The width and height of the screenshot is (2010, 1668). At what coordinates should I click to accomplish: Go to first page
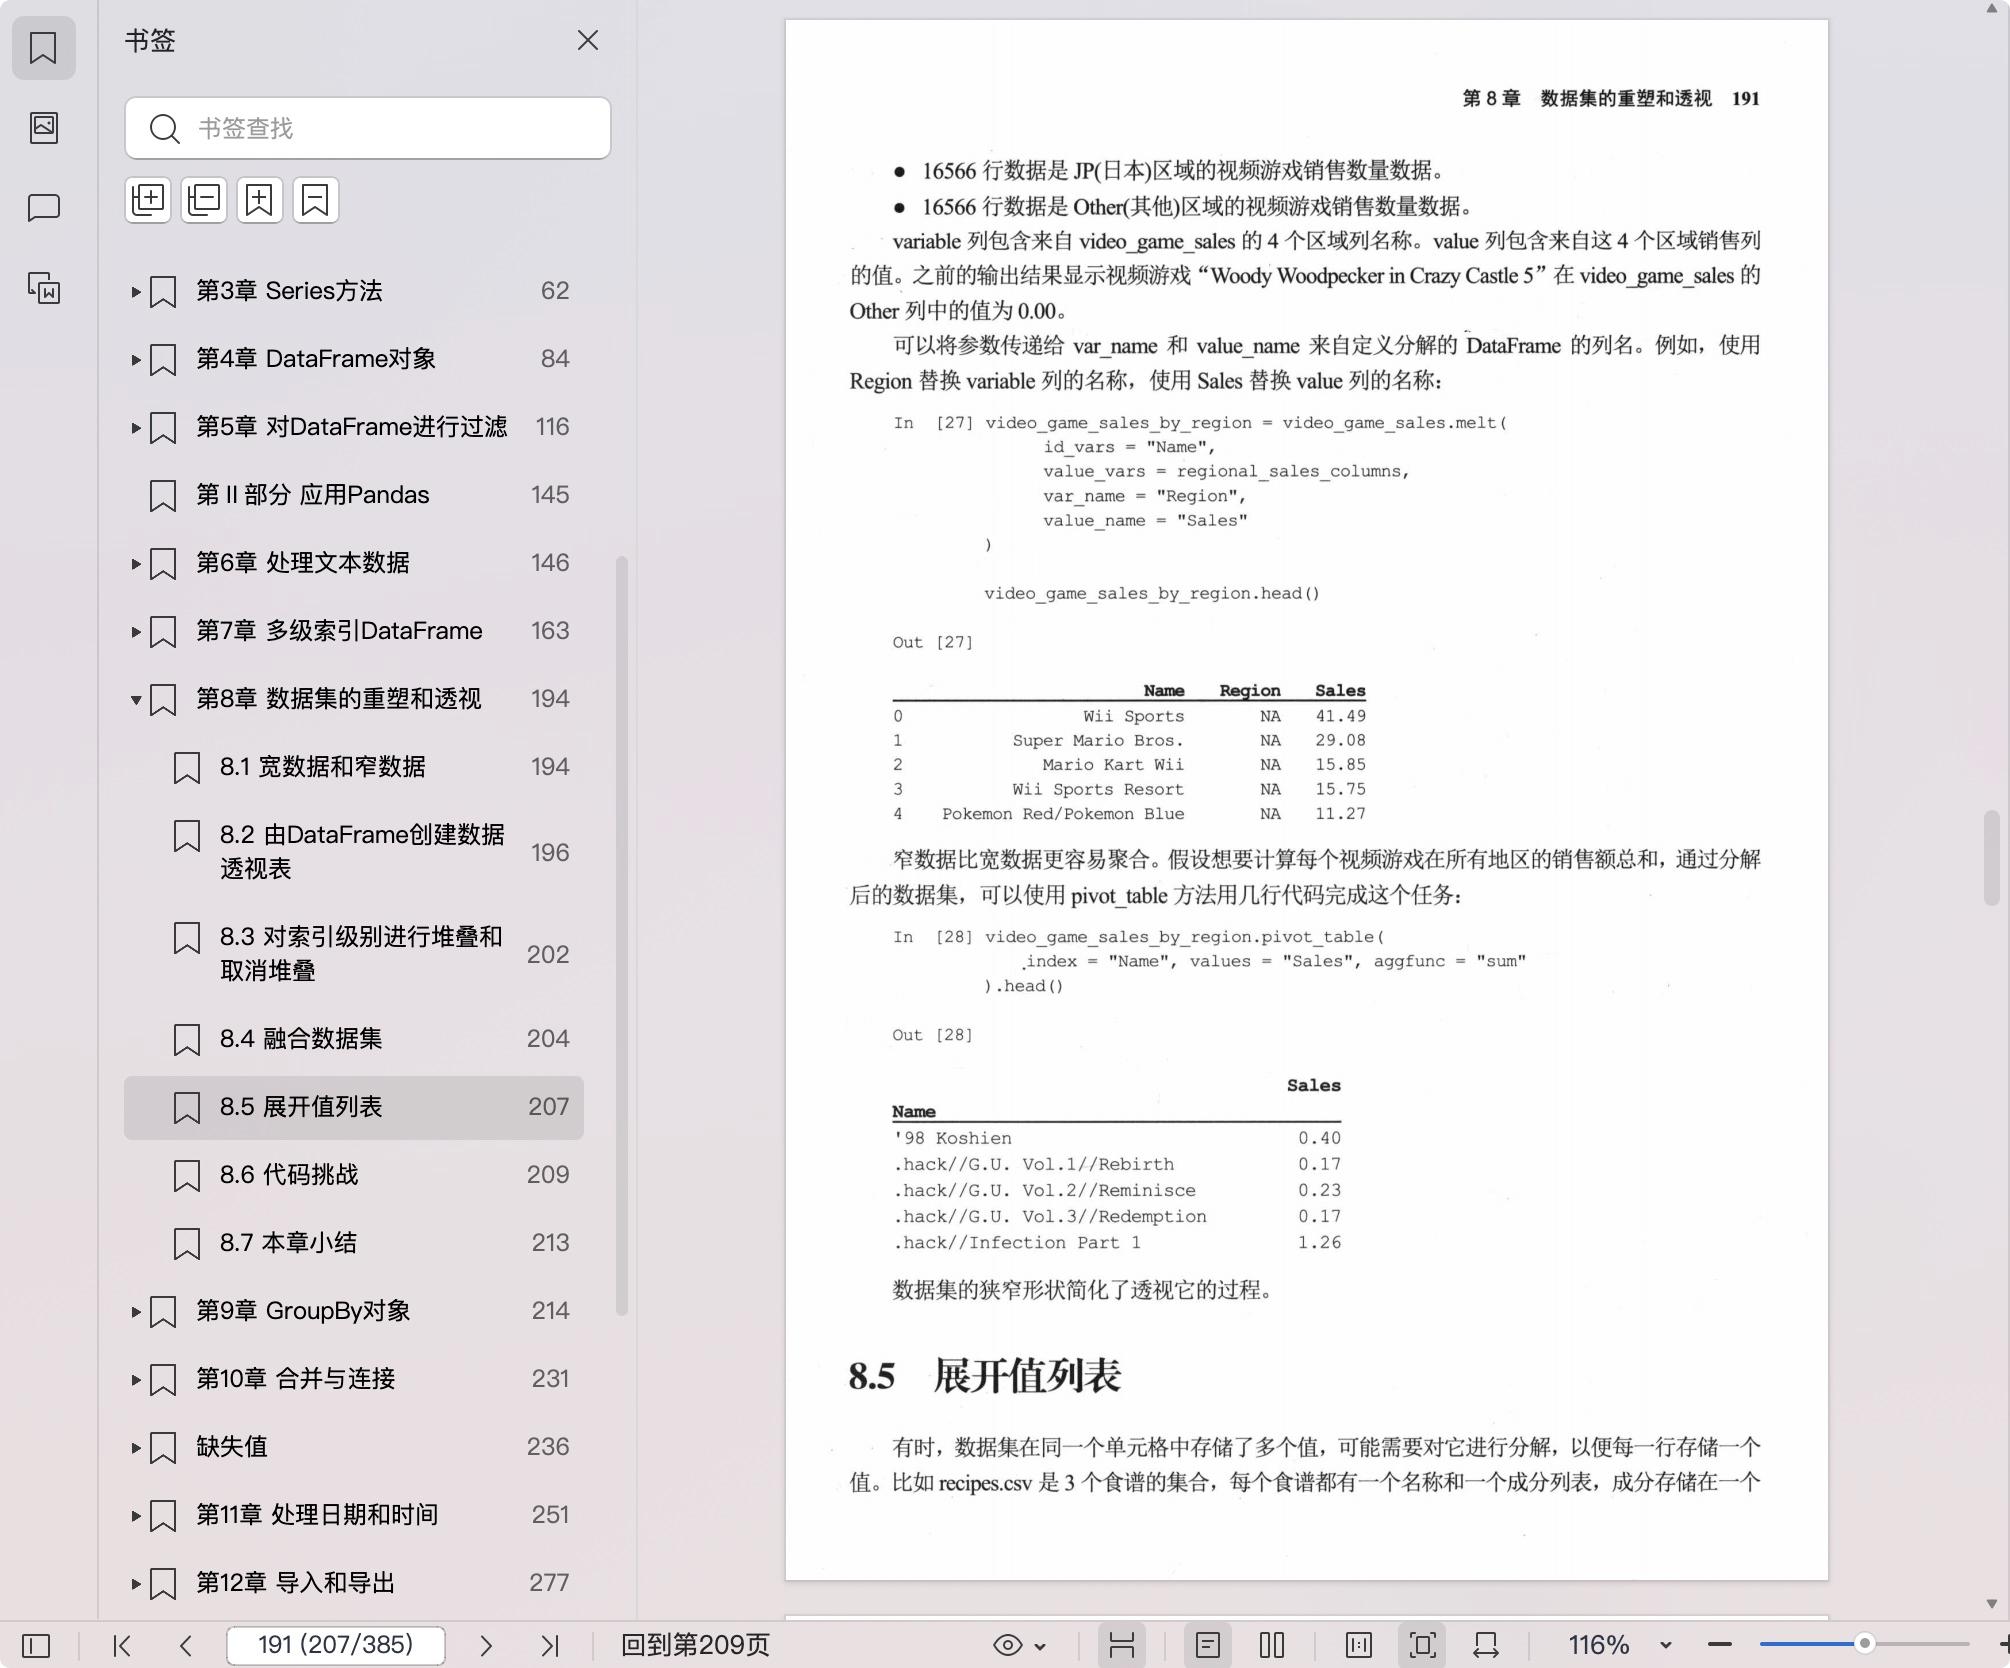[122, 1645]
